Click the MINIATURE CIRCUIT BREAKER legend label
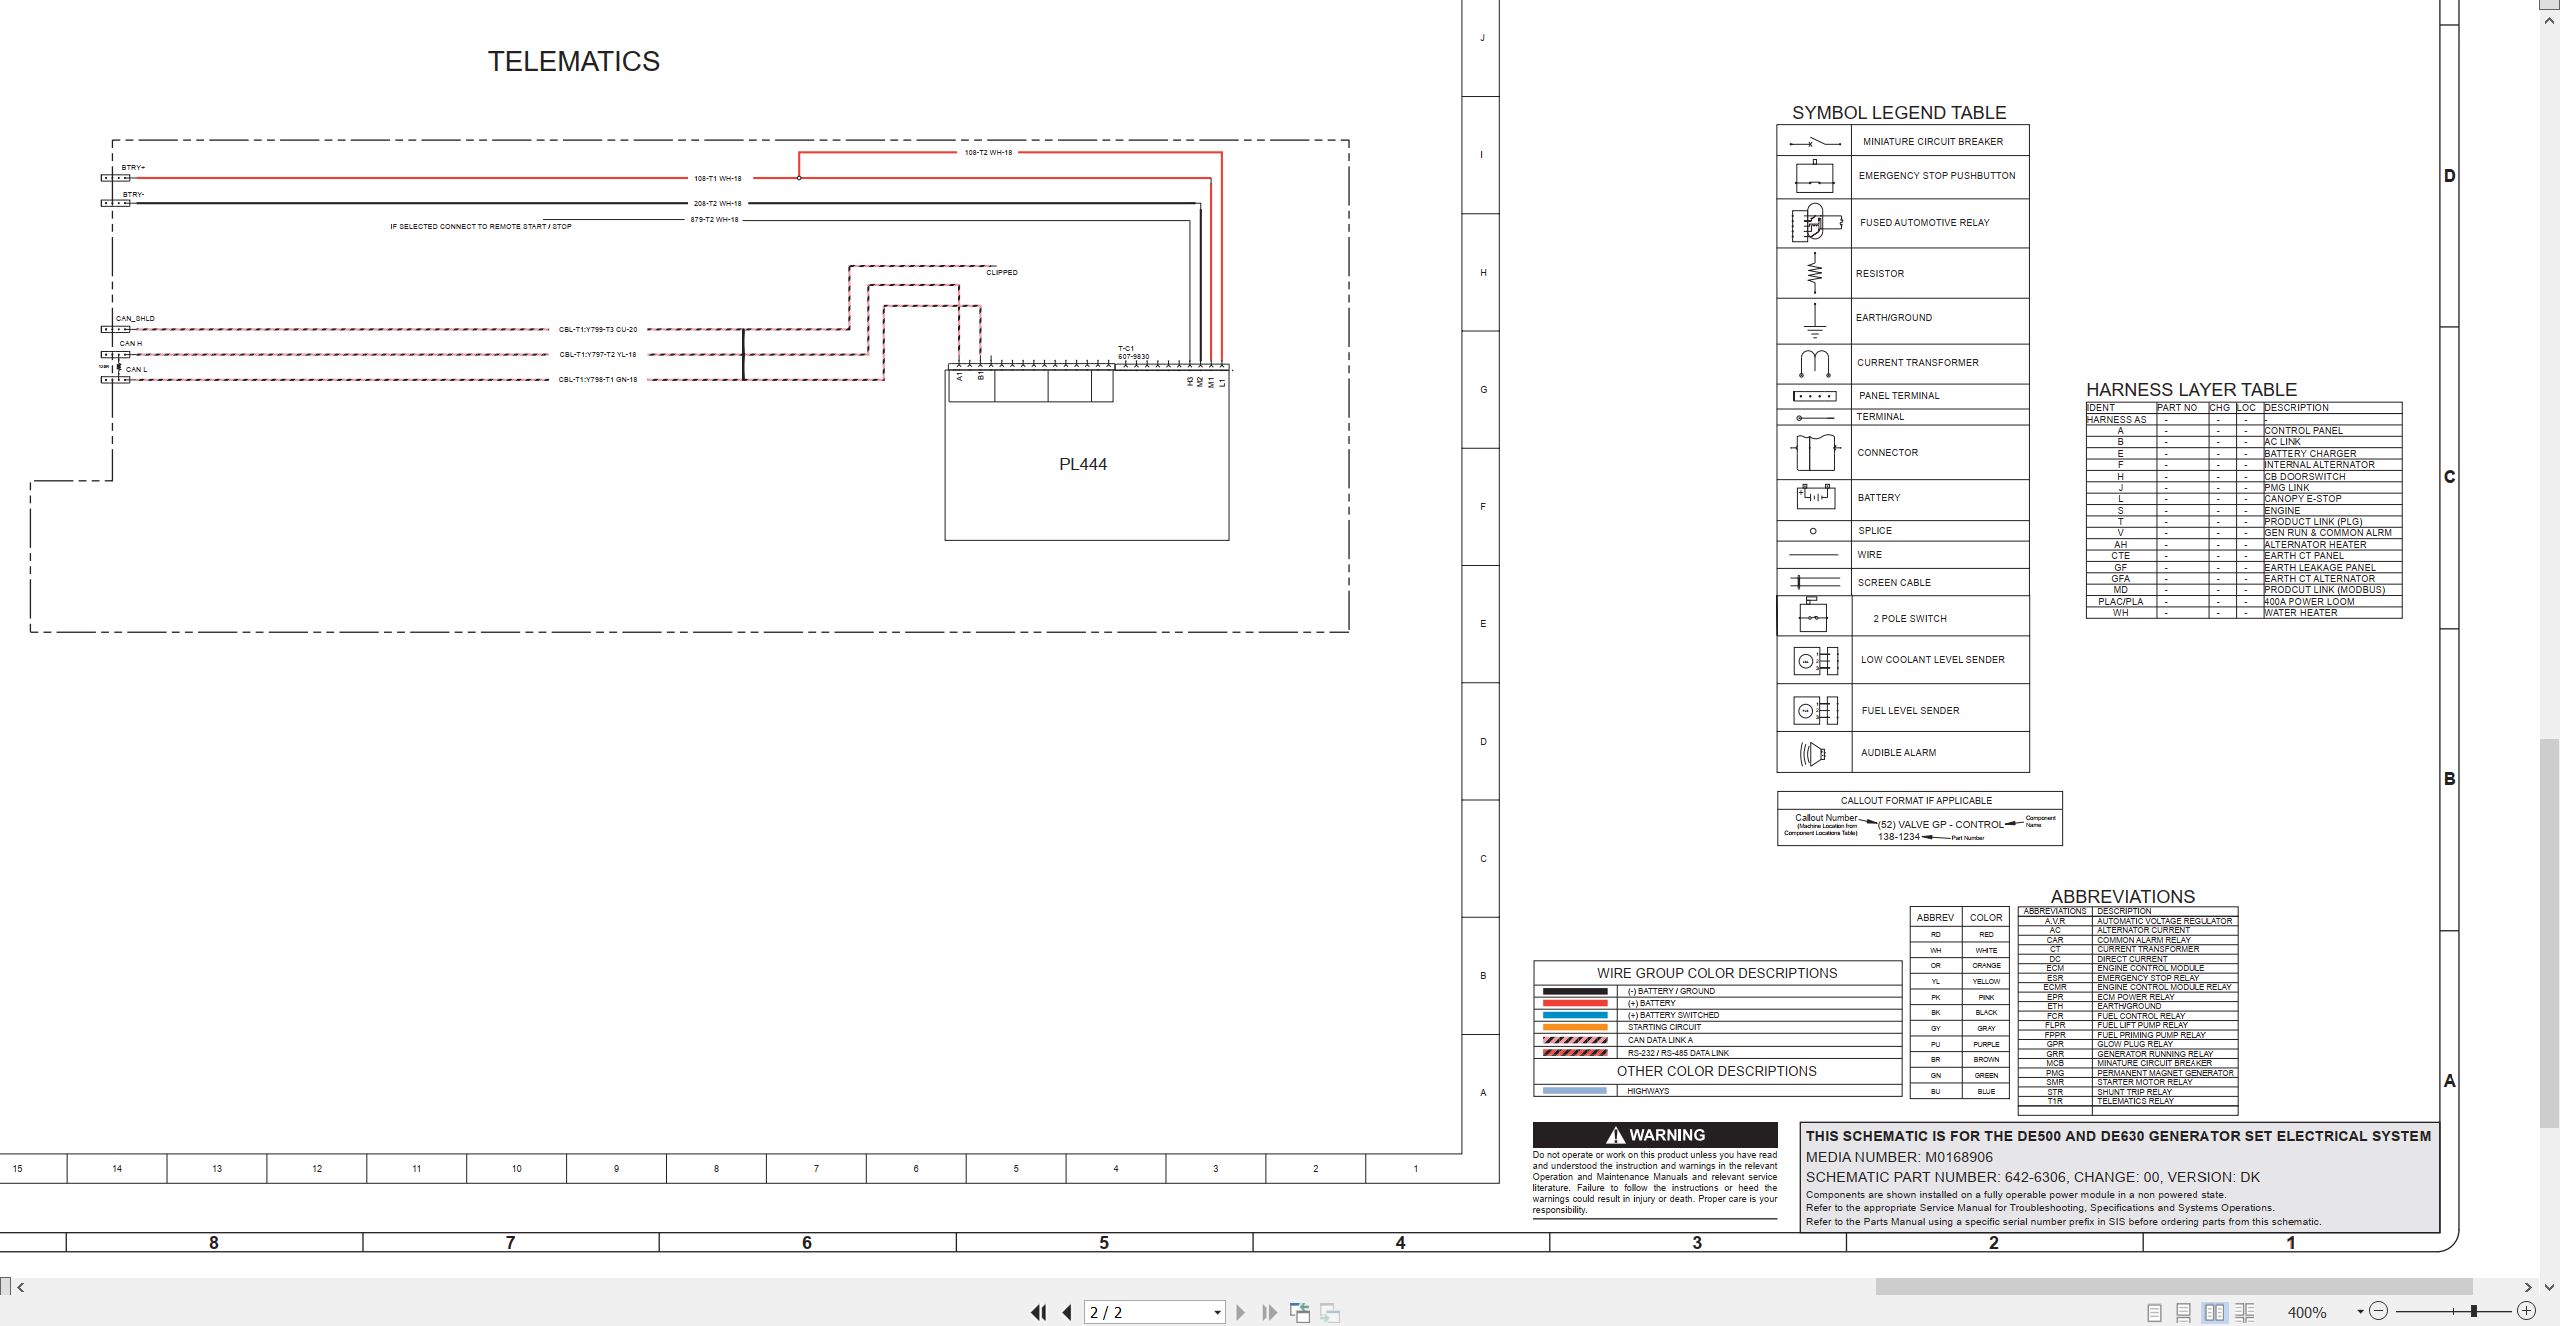This screenshot has height=1326, width=2560. (x=1933, y=142)
